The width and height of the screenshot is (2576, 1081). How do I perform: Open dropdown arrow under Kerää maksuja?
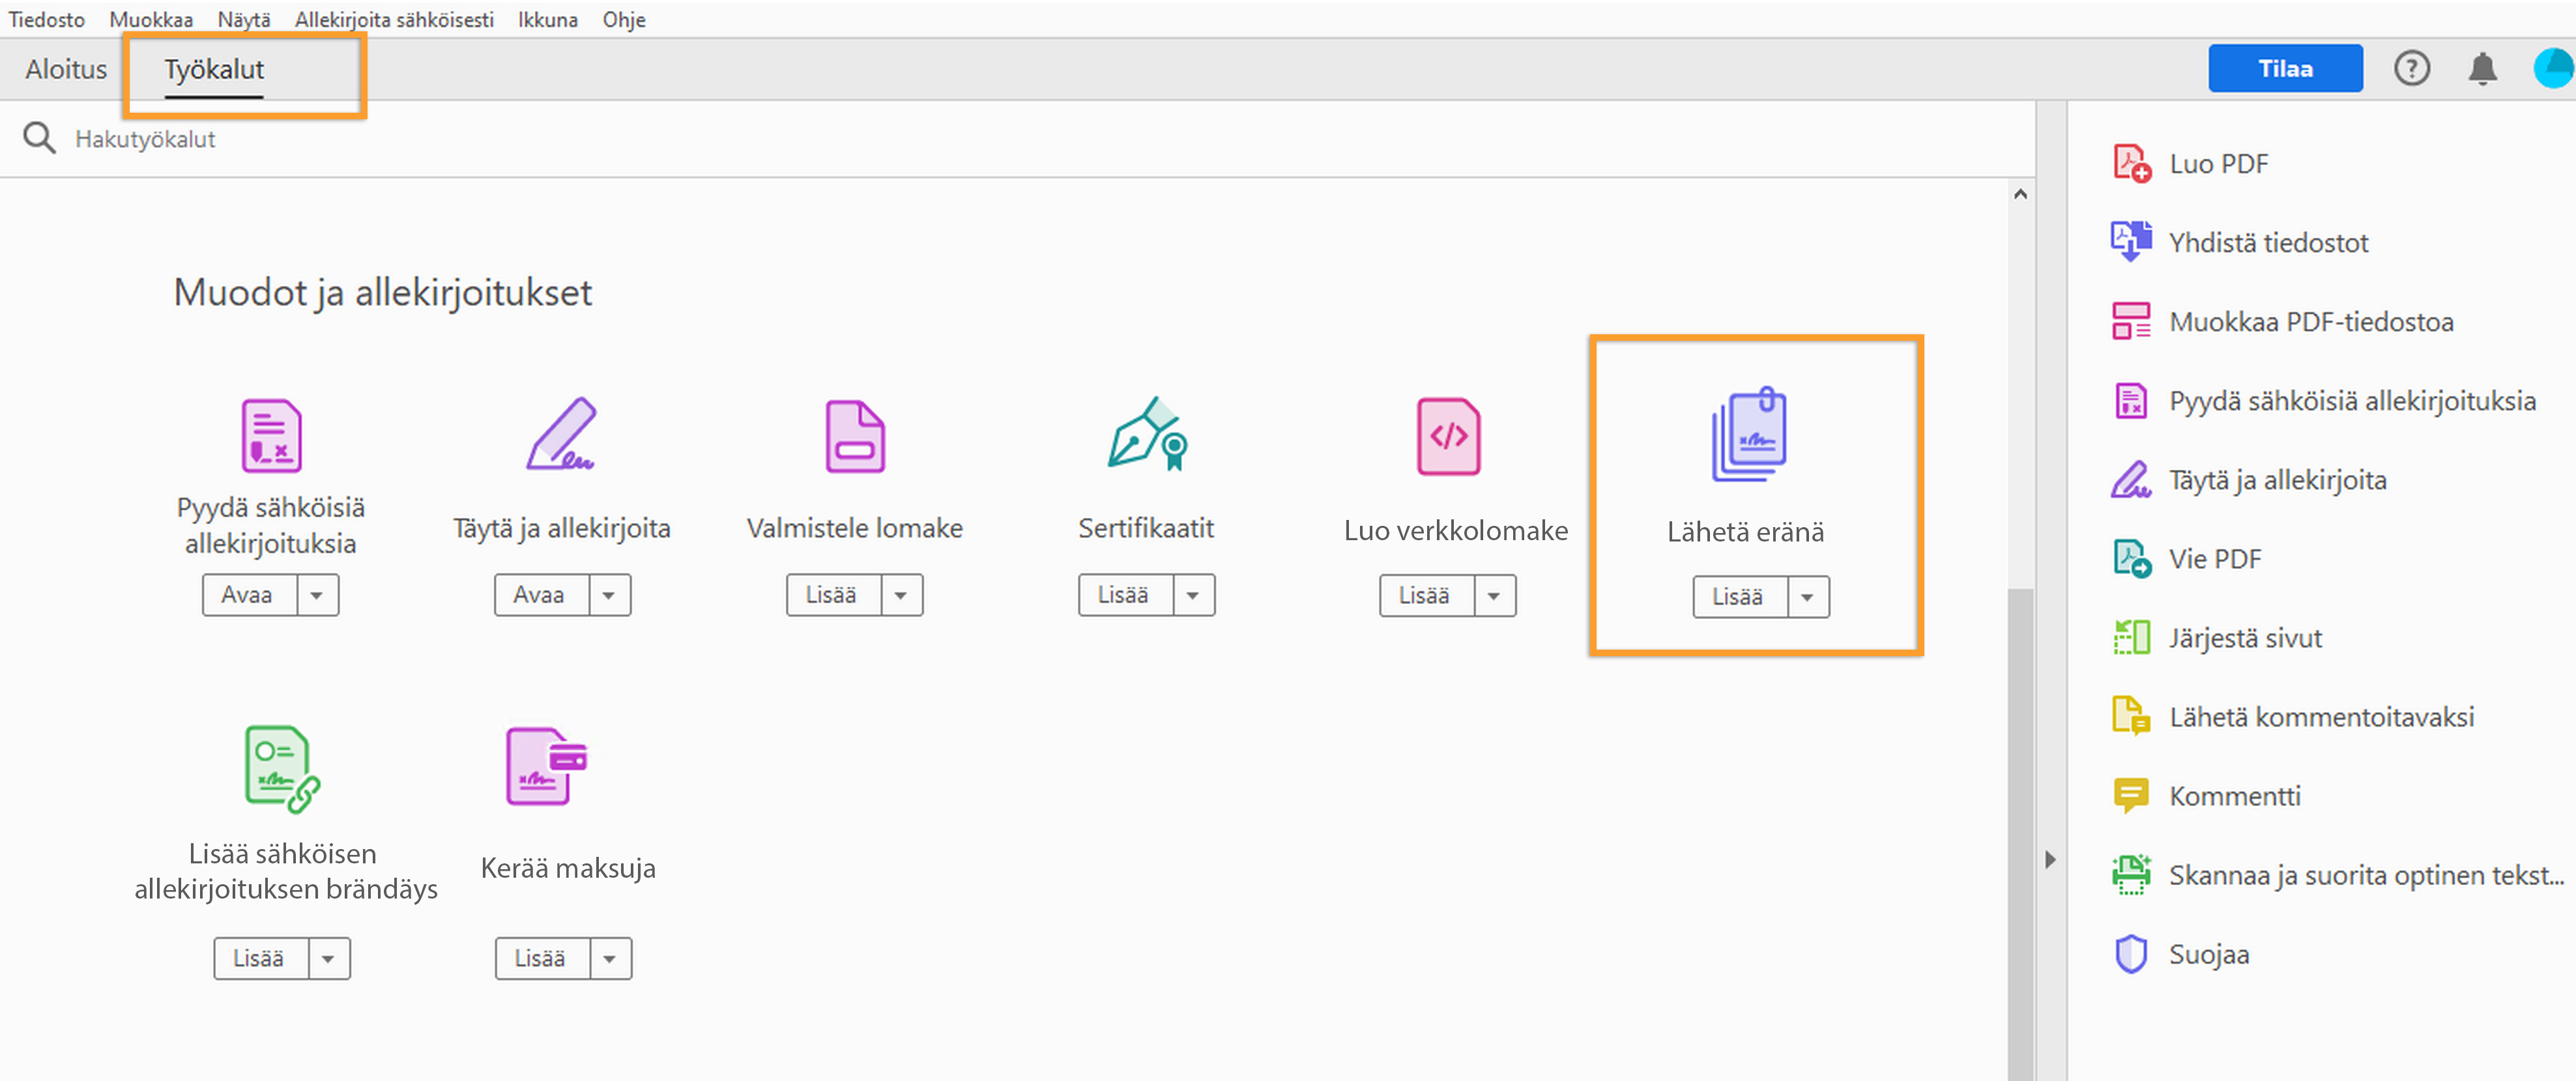click(x=609, y=959)
